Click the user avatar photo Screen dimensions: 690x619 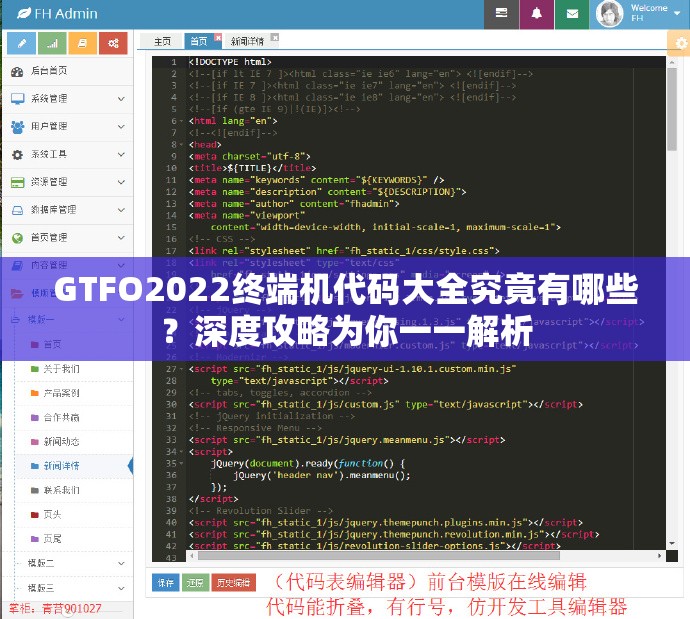pyautogui.click(x=609, y=14)
